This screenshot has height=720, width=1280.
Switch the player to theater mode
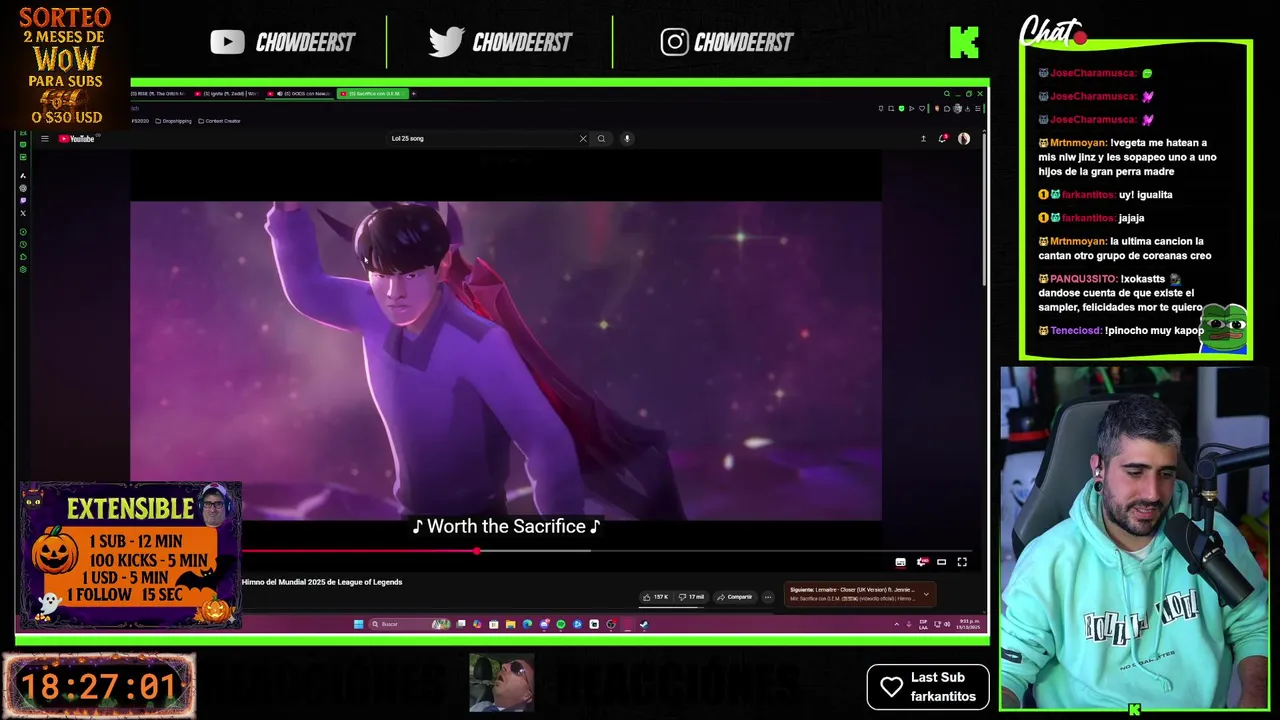point(941,562)
